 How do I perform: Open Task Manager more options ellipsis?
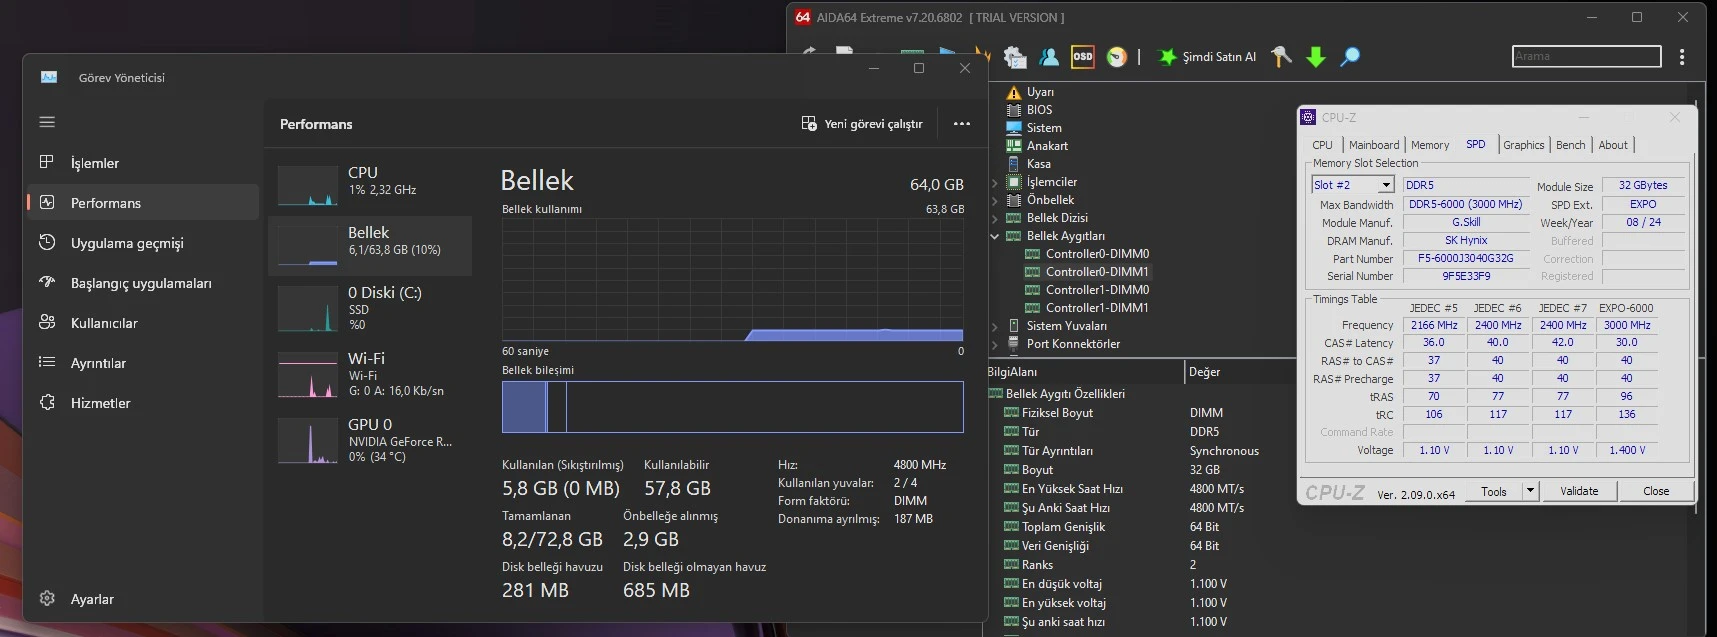[x=962, y=124]
